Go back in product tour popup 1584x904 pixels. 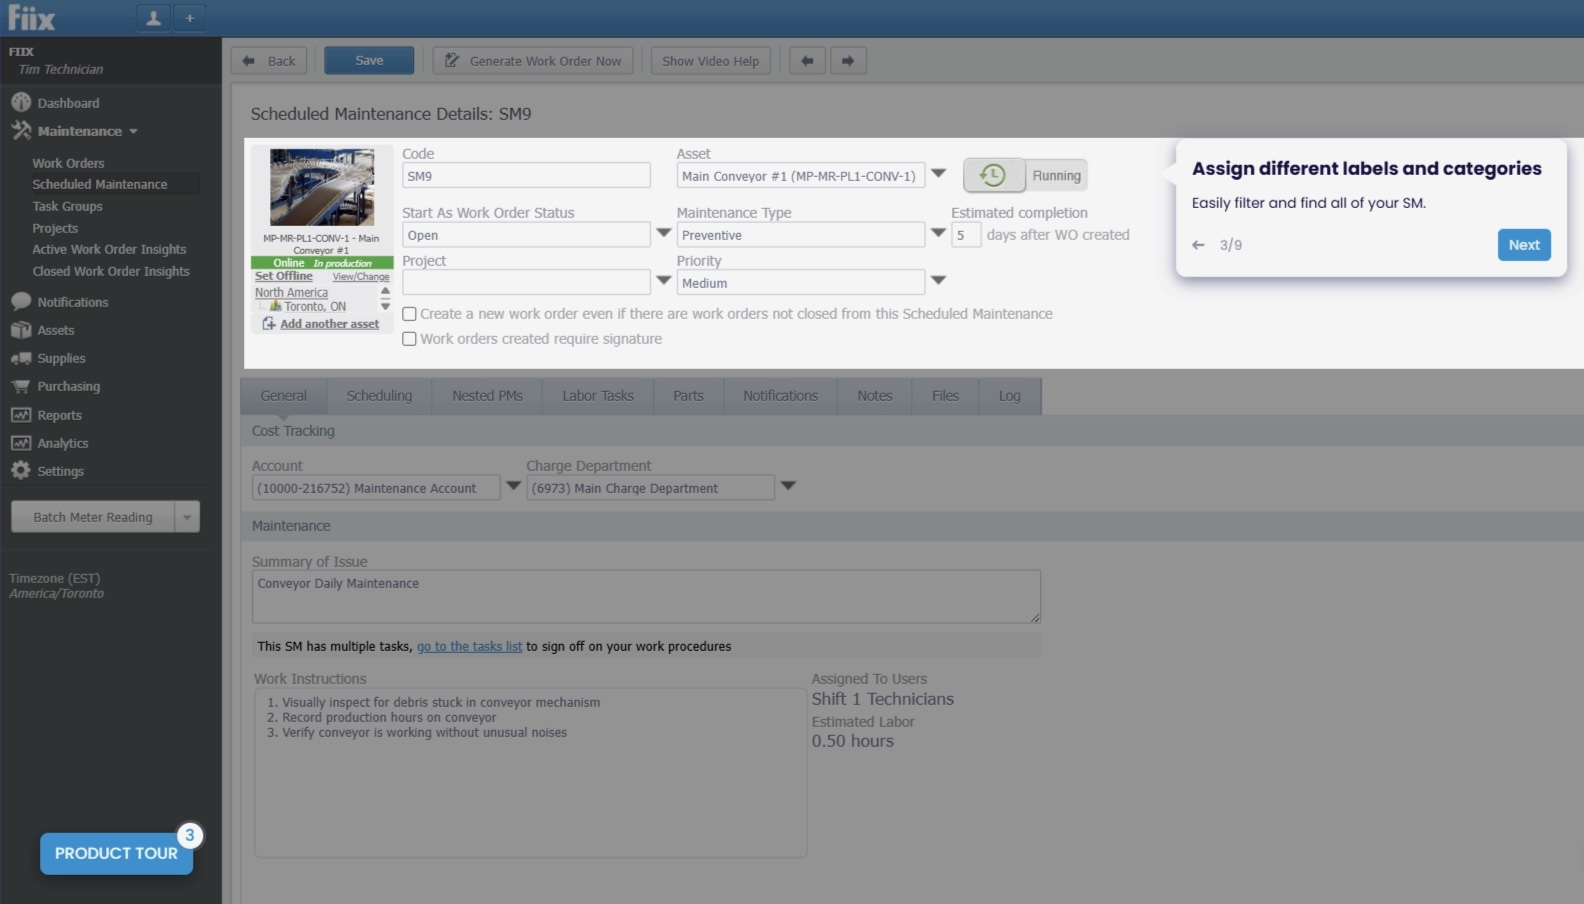(x=1198, y=245)
